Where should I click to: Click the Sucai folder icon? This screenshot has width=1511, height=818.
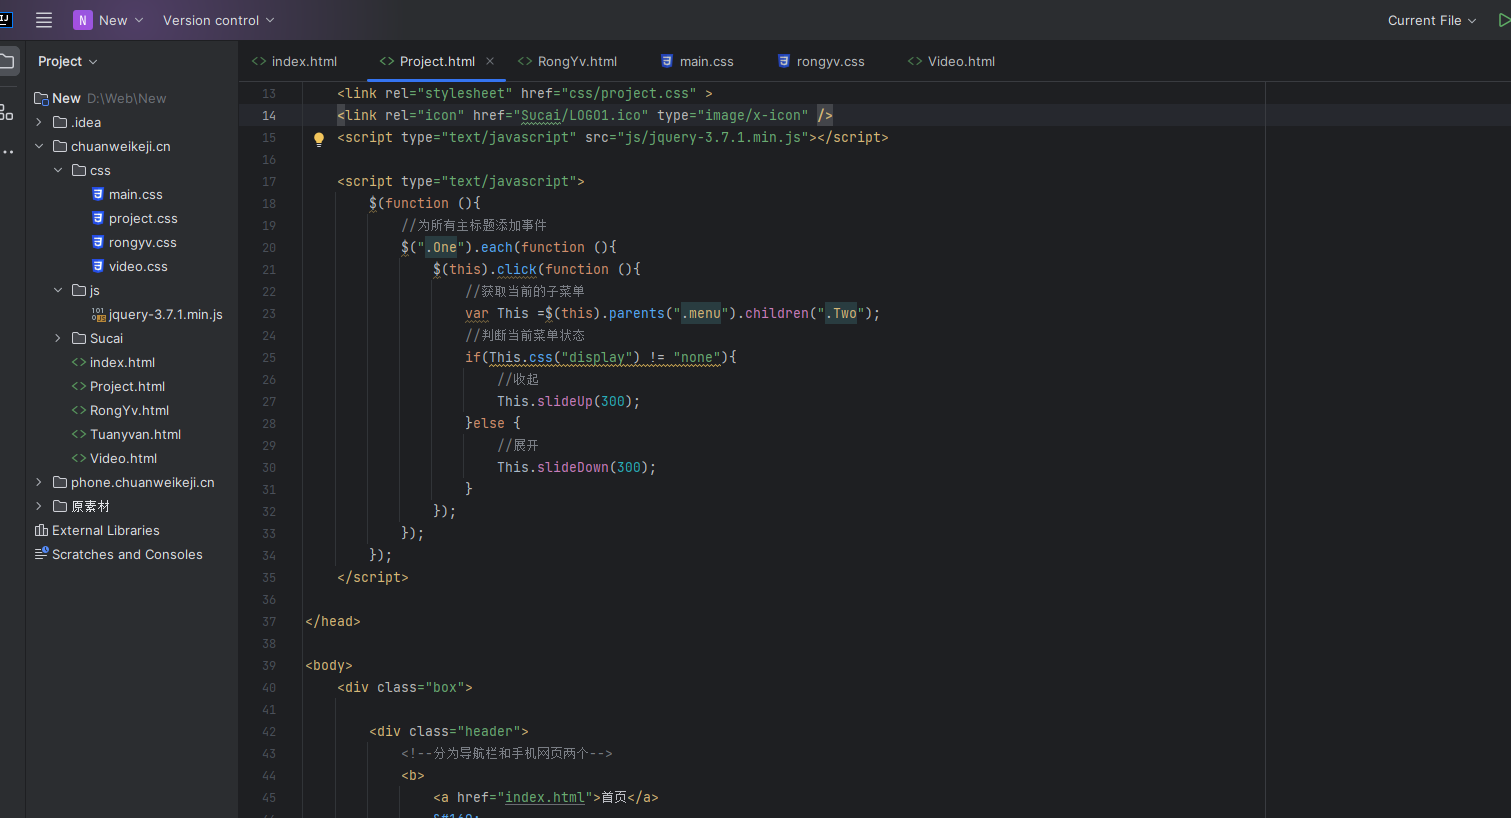tap(79, 338)
